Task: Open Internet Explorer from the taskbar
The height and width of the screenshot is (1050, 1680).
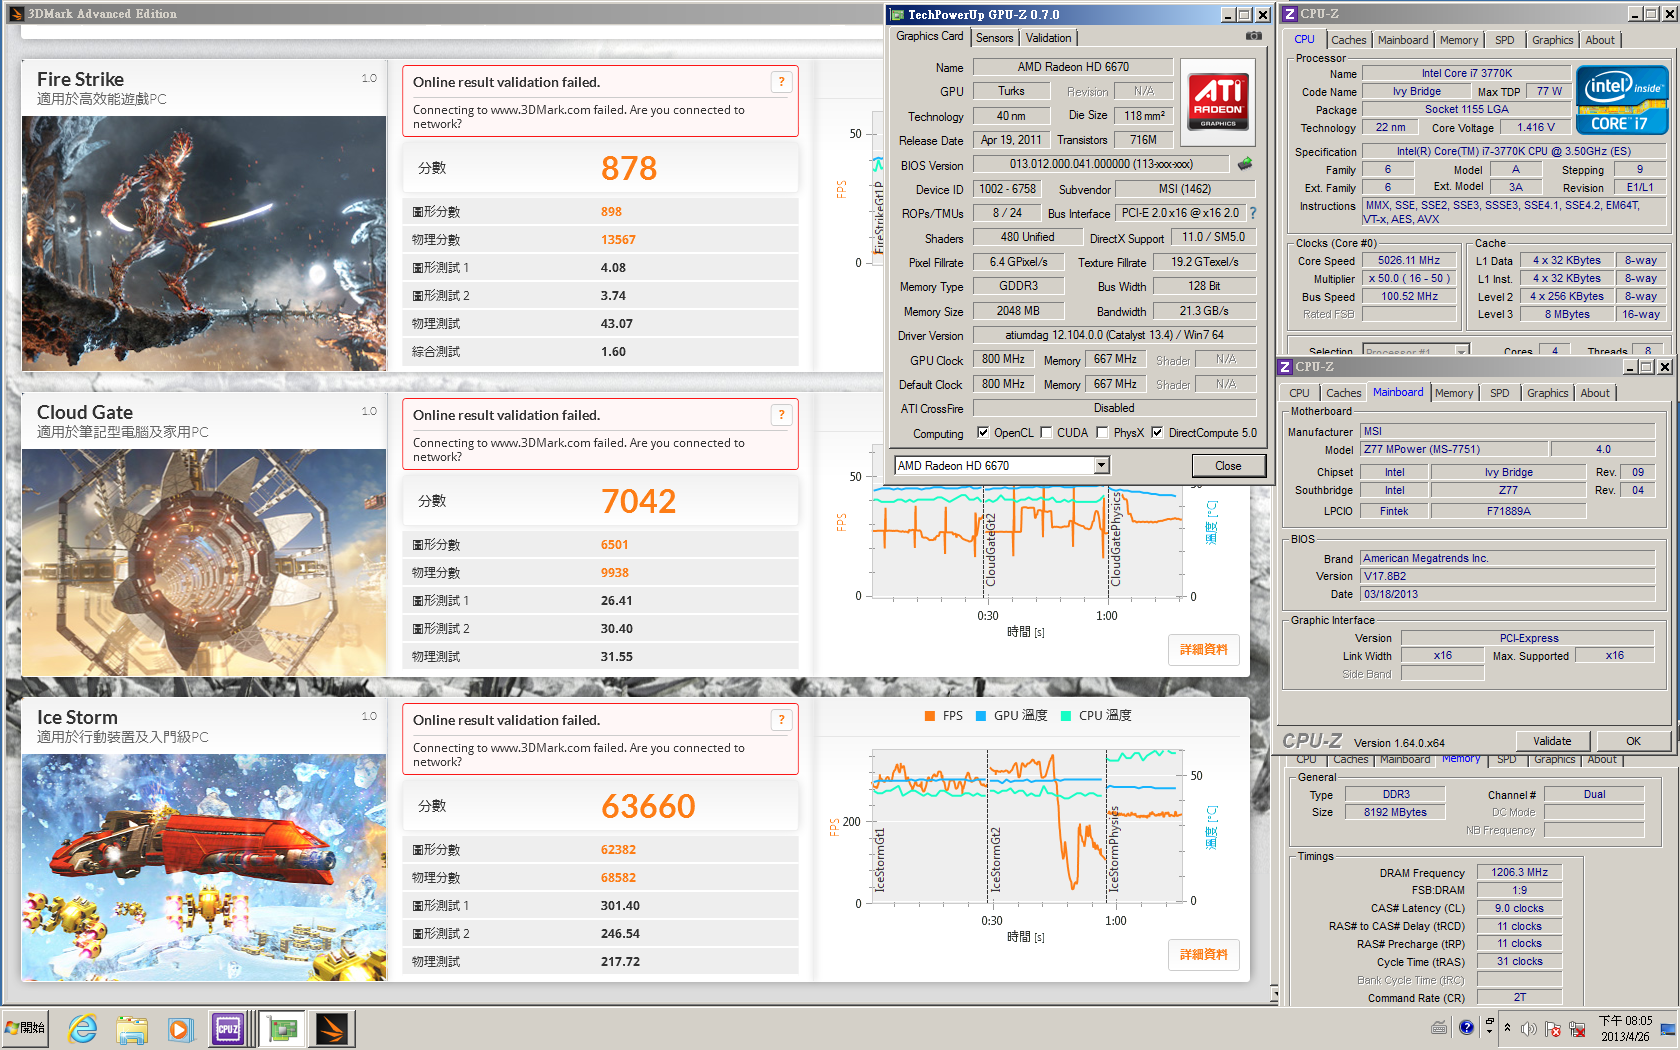Action: [x=82, y=1028]
